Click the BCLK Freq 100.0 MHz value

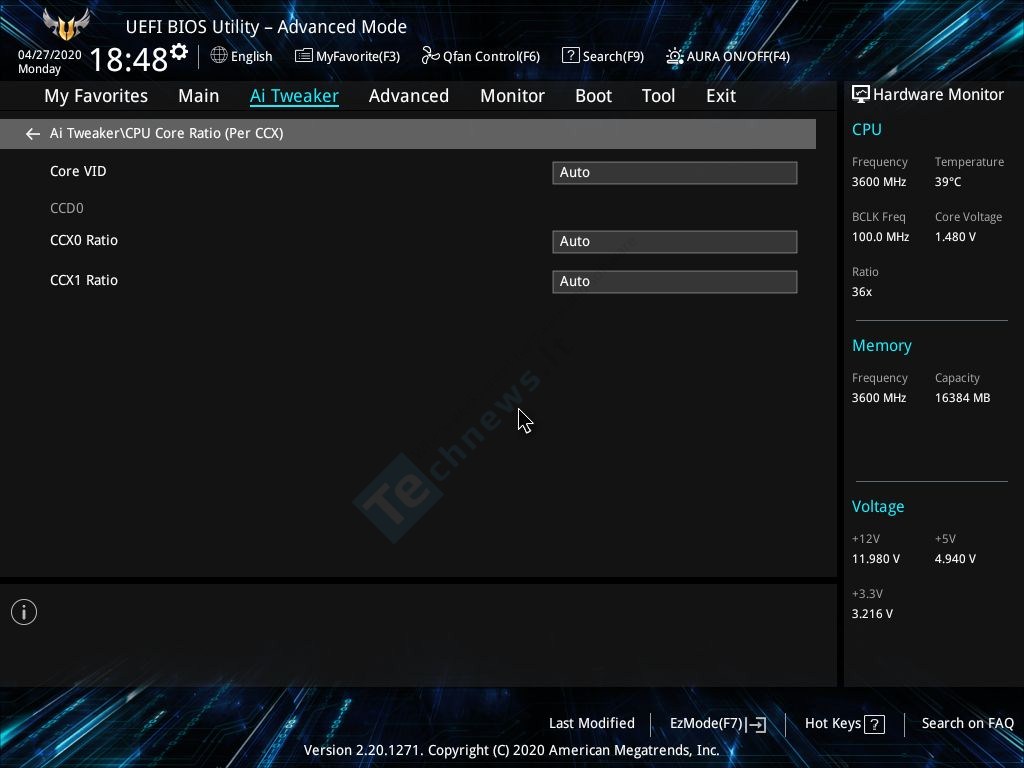click(880, 237)
